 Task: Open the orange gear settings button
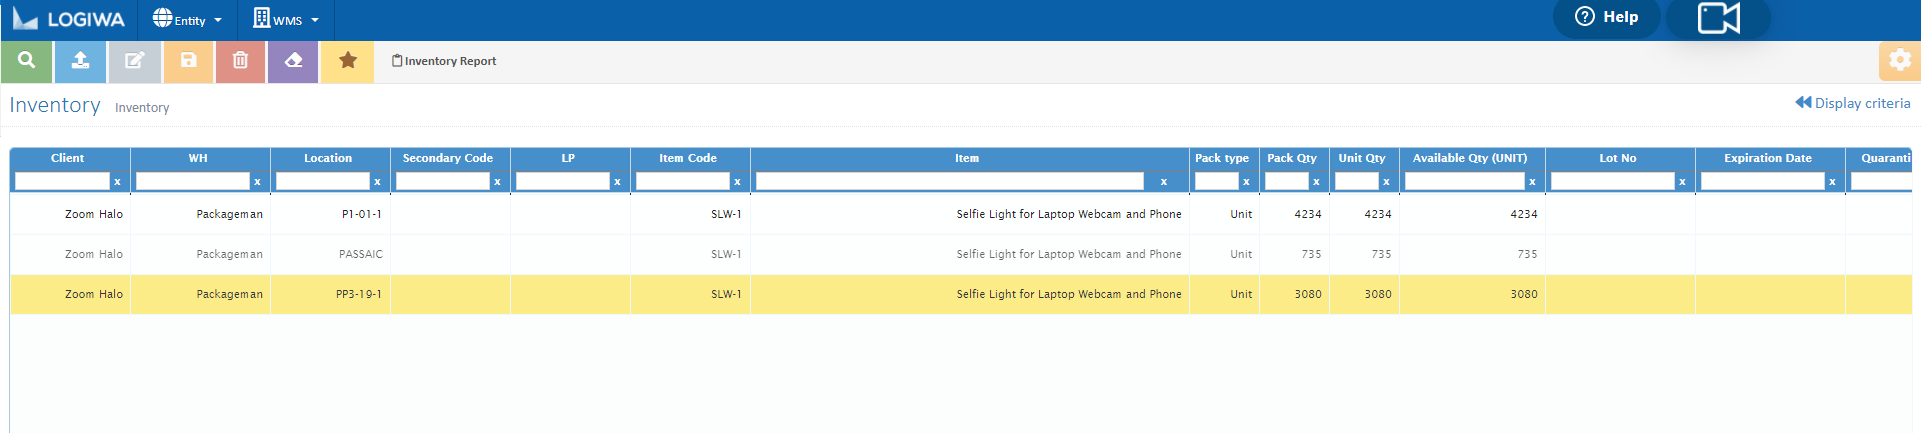1899,61
